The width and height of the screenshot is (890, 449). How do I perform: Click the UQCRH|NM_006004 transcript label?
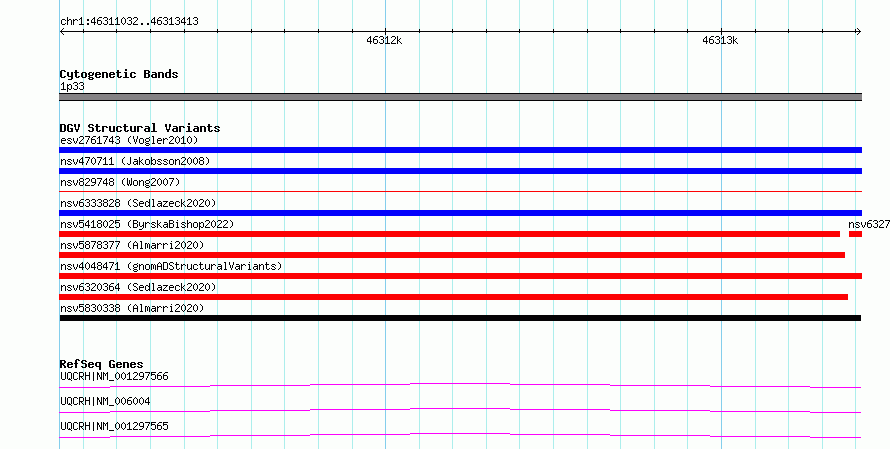pyautogui.click(x=105, y=401)
